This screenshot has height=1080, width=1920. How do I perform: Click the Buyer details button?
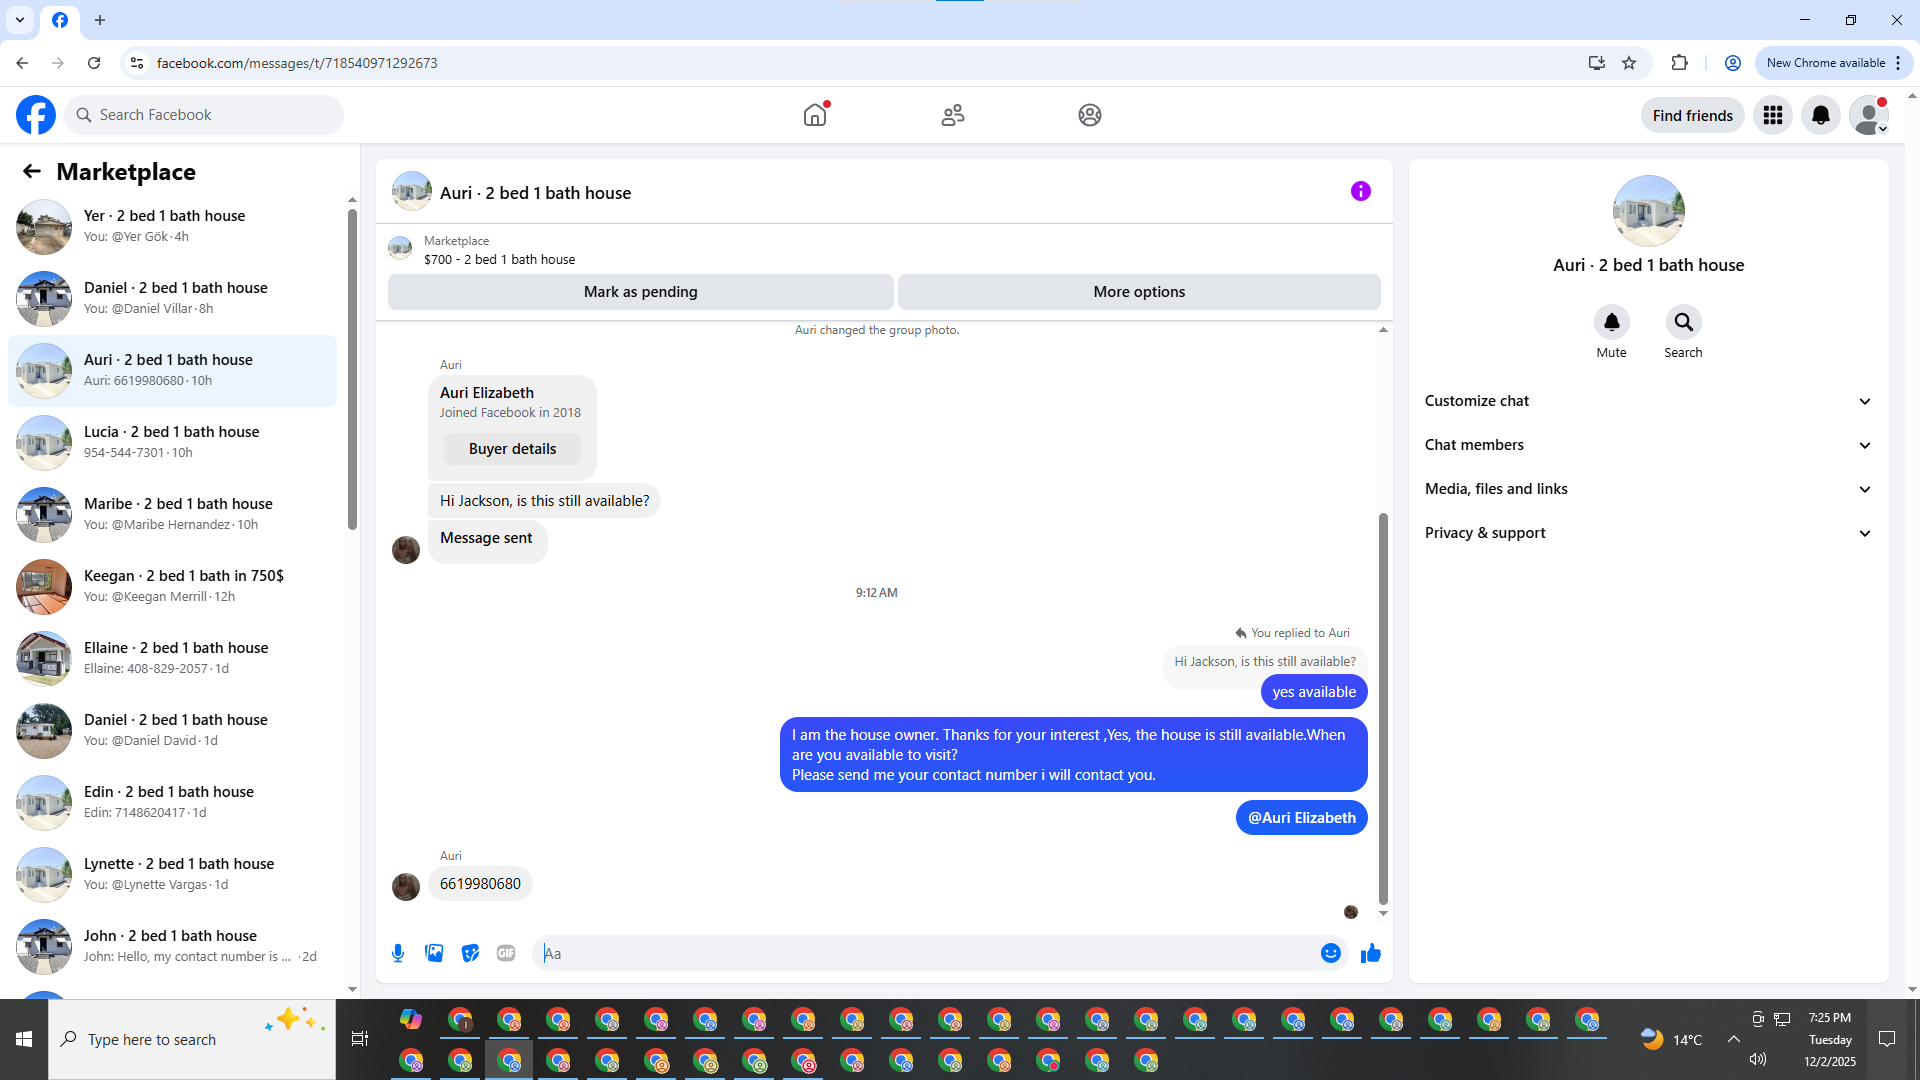[x=512, y=449]
